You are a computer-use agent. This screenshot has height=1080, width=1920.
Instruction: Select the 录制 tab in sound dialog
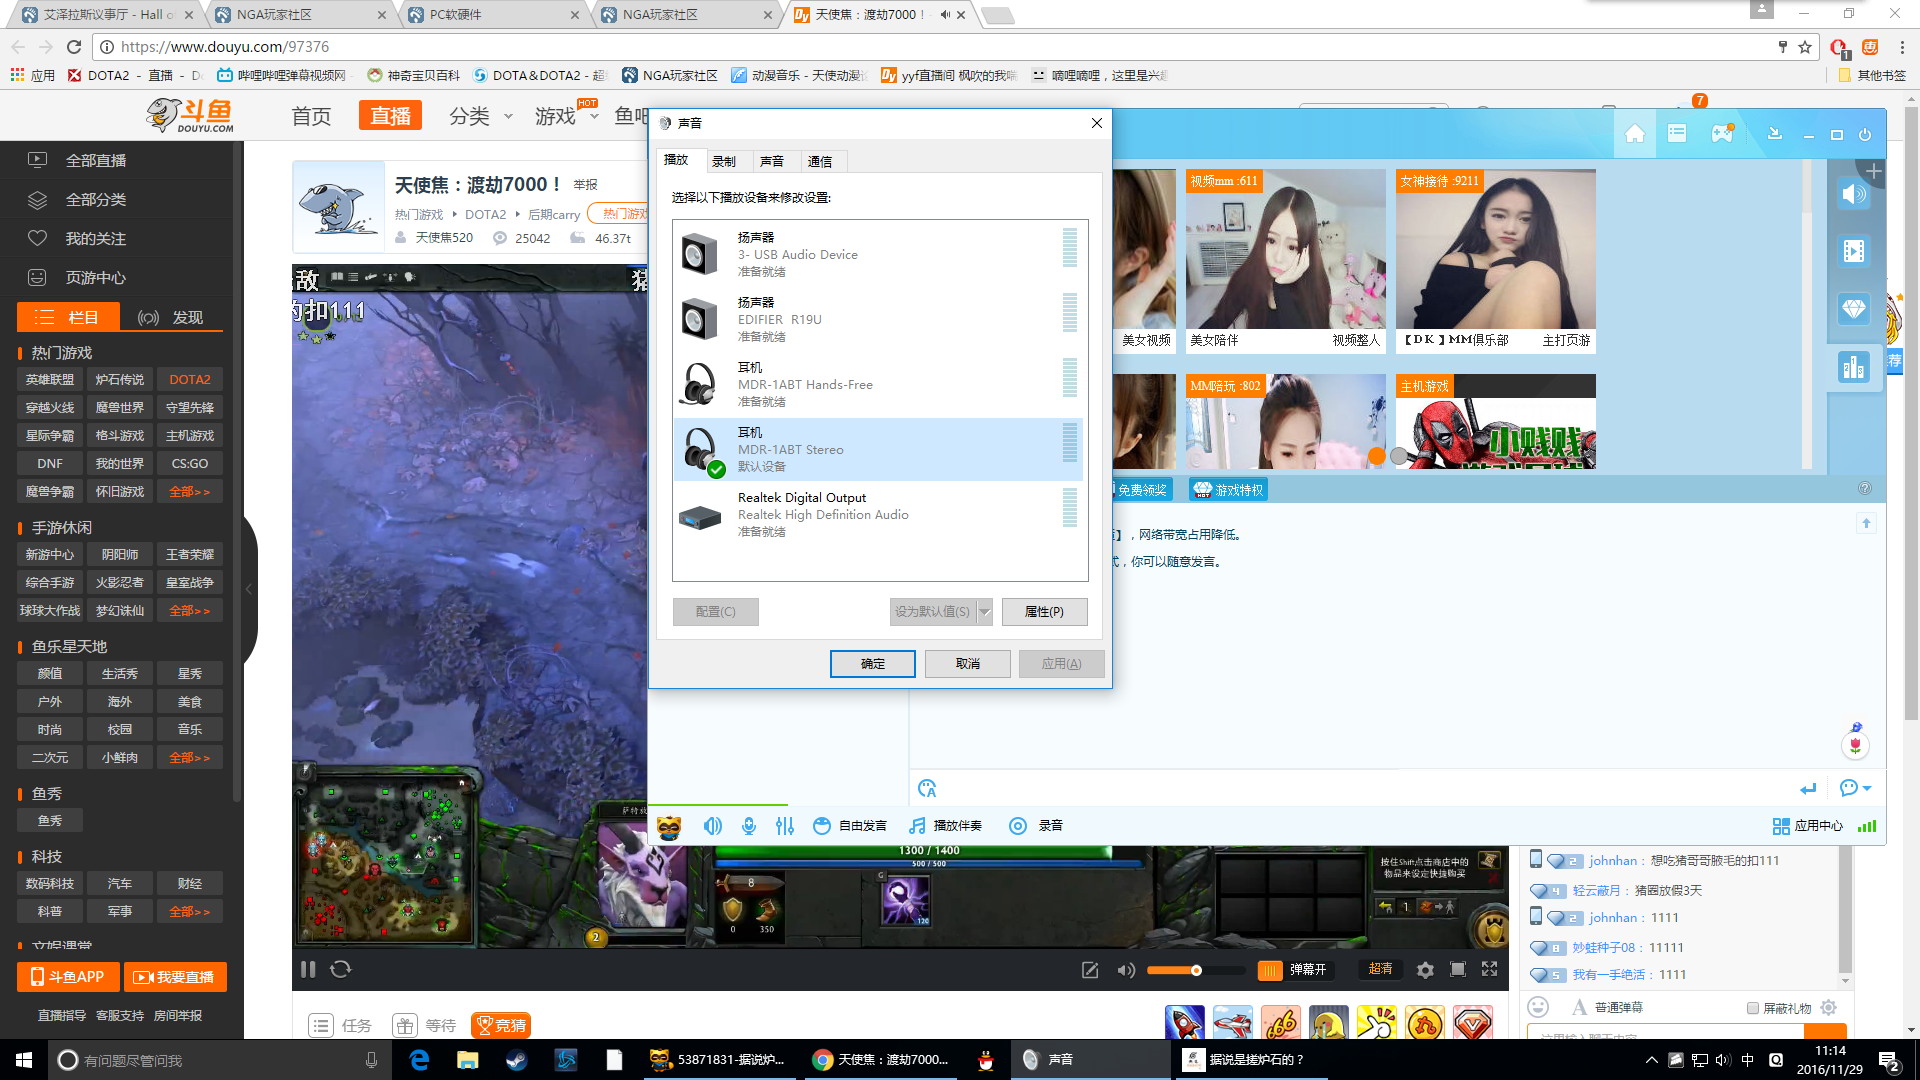(724, 161)
